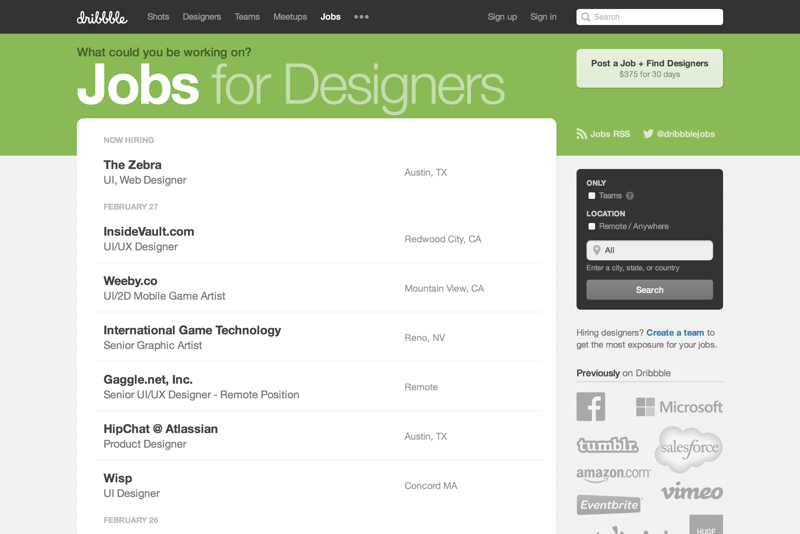800x534 pixels.
Task: Click UI/UX Designer job title
Action: pyautogui.click(x=140, y=247)
